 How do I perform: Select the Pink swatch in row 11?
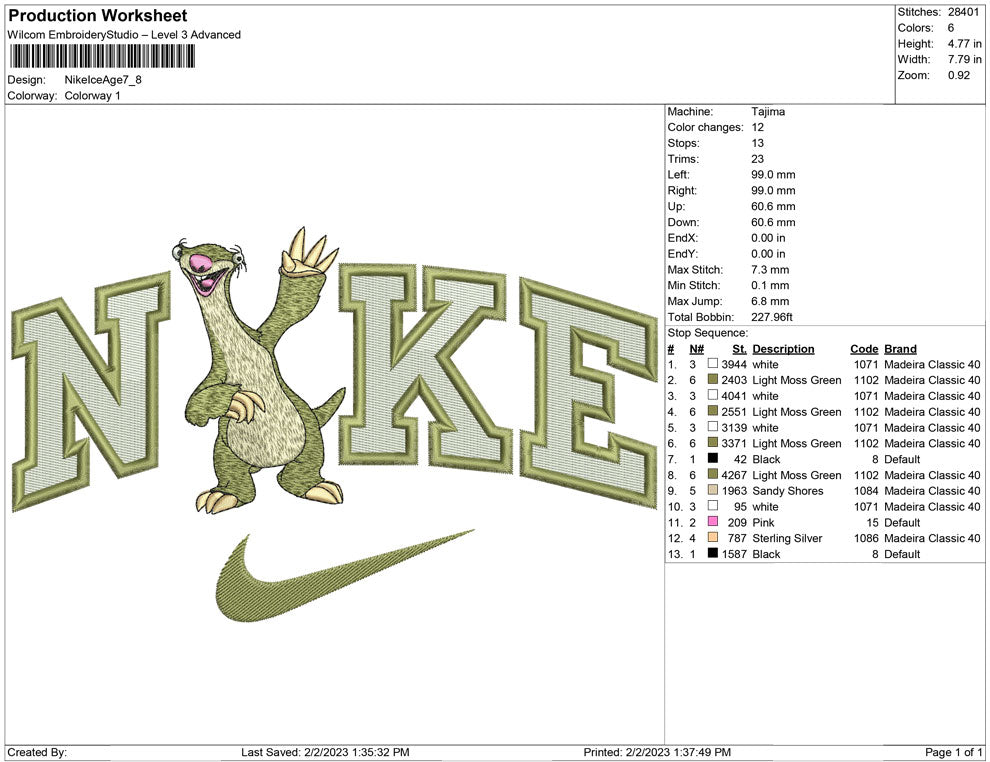[x=713, y=521]
